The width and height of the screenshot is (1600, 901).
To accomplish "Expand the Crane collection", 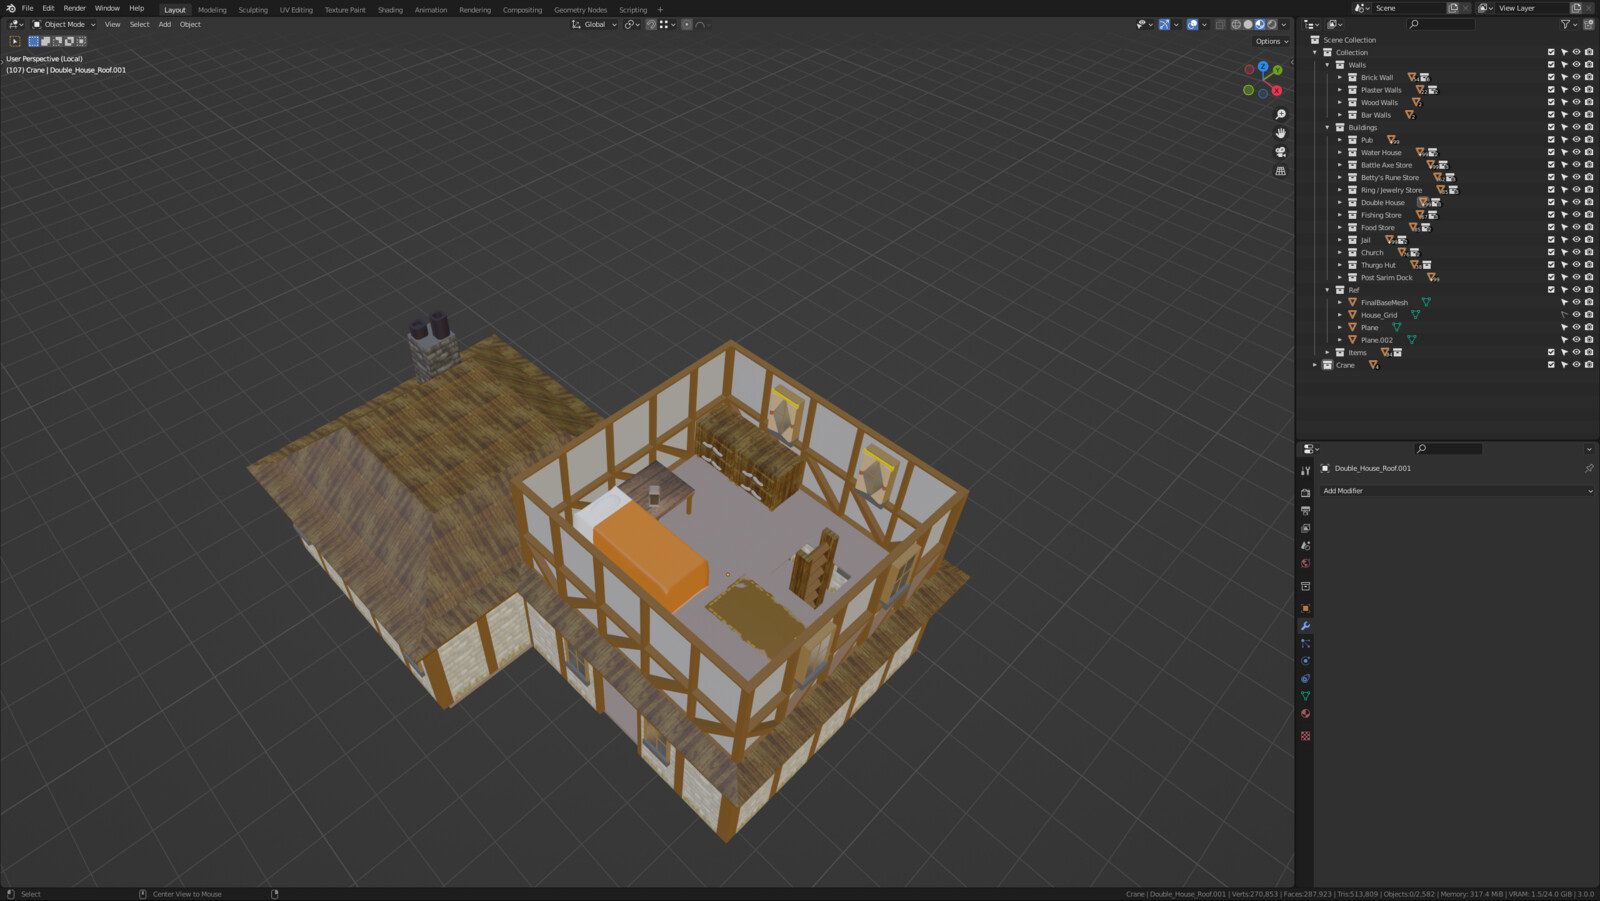I will point(1315,365).
